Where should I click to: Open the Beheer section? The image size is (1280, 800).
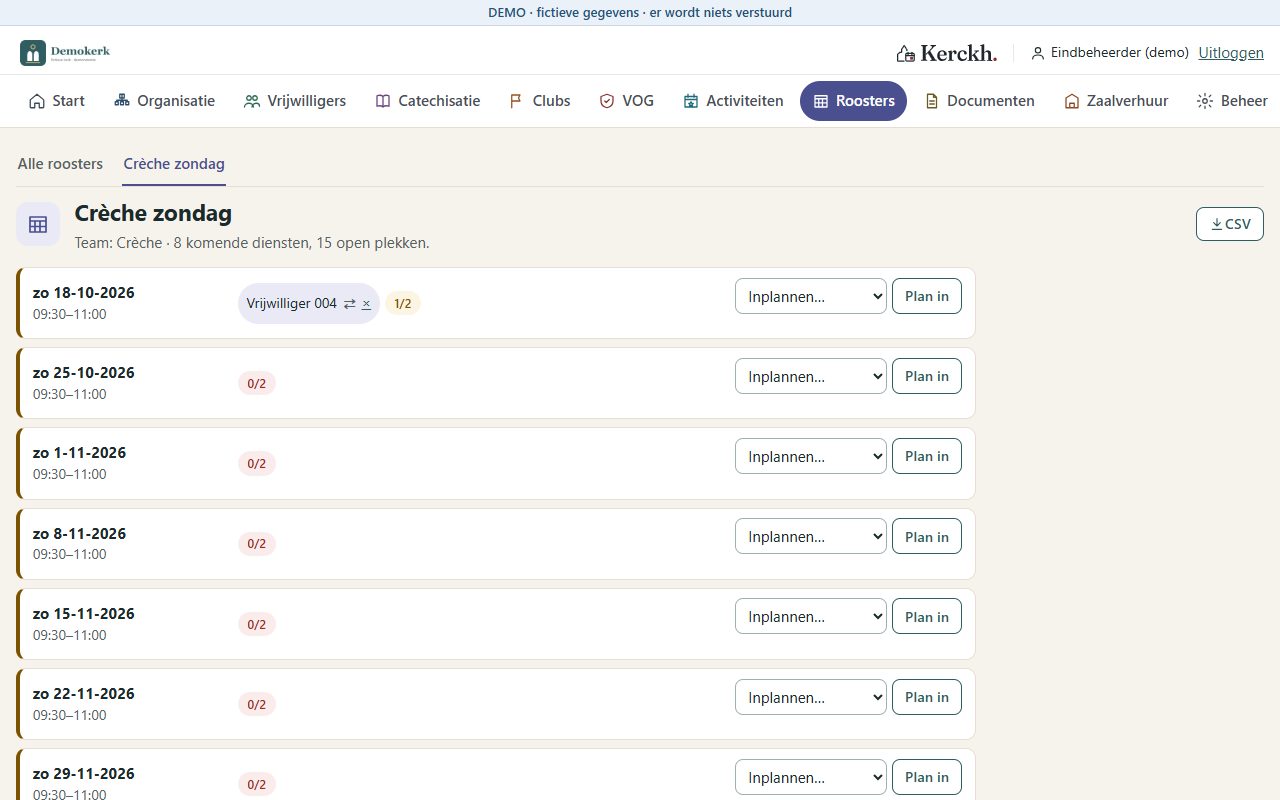(x=1232, y=101)
